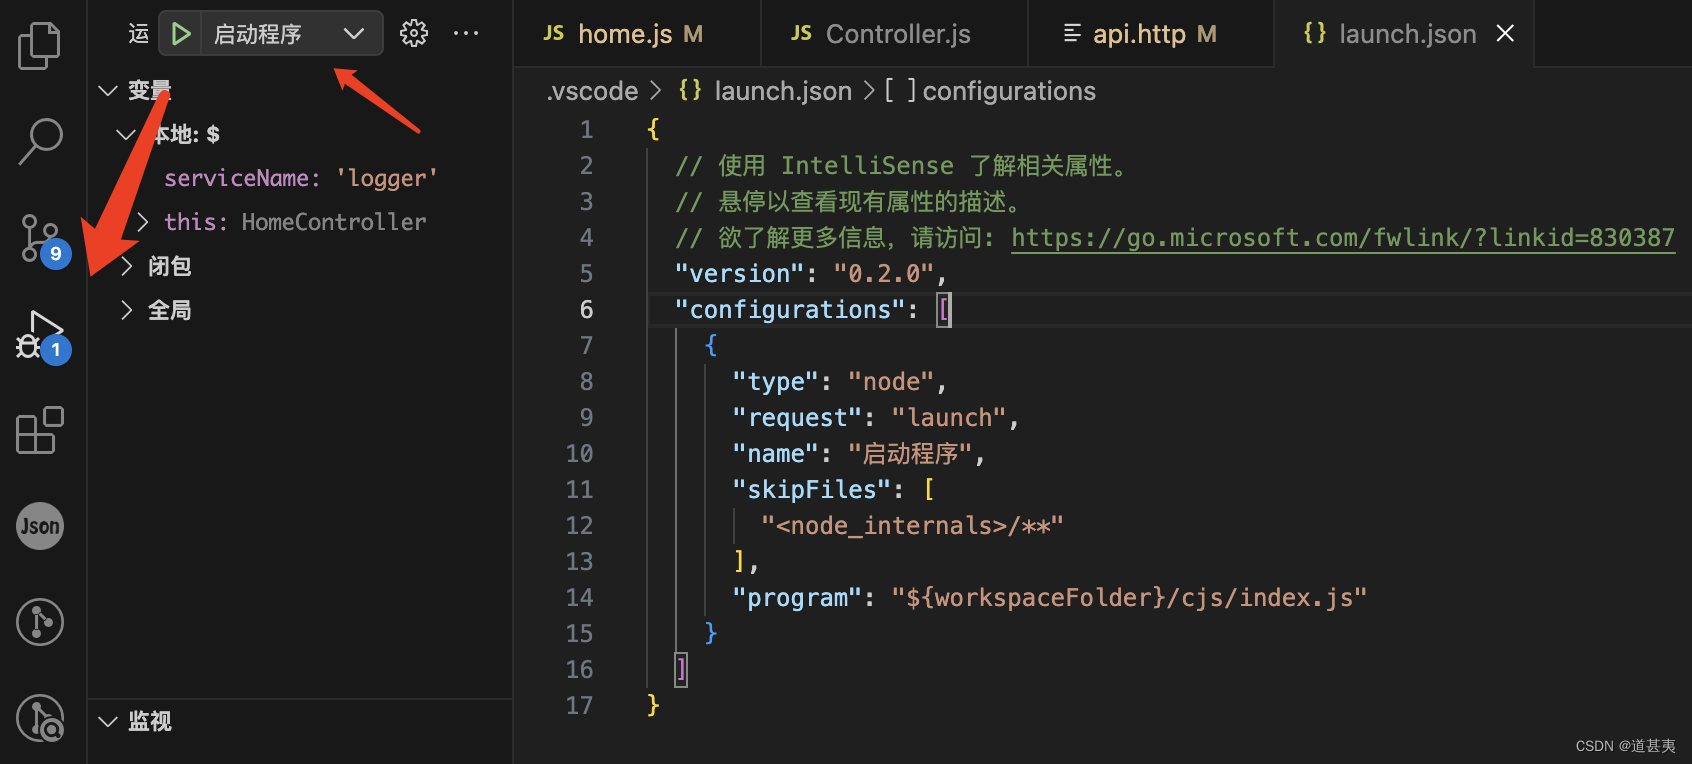This screenshot has height=764, width=1692.
Task: Start debugging with green play button
Action: click(181, 34)
